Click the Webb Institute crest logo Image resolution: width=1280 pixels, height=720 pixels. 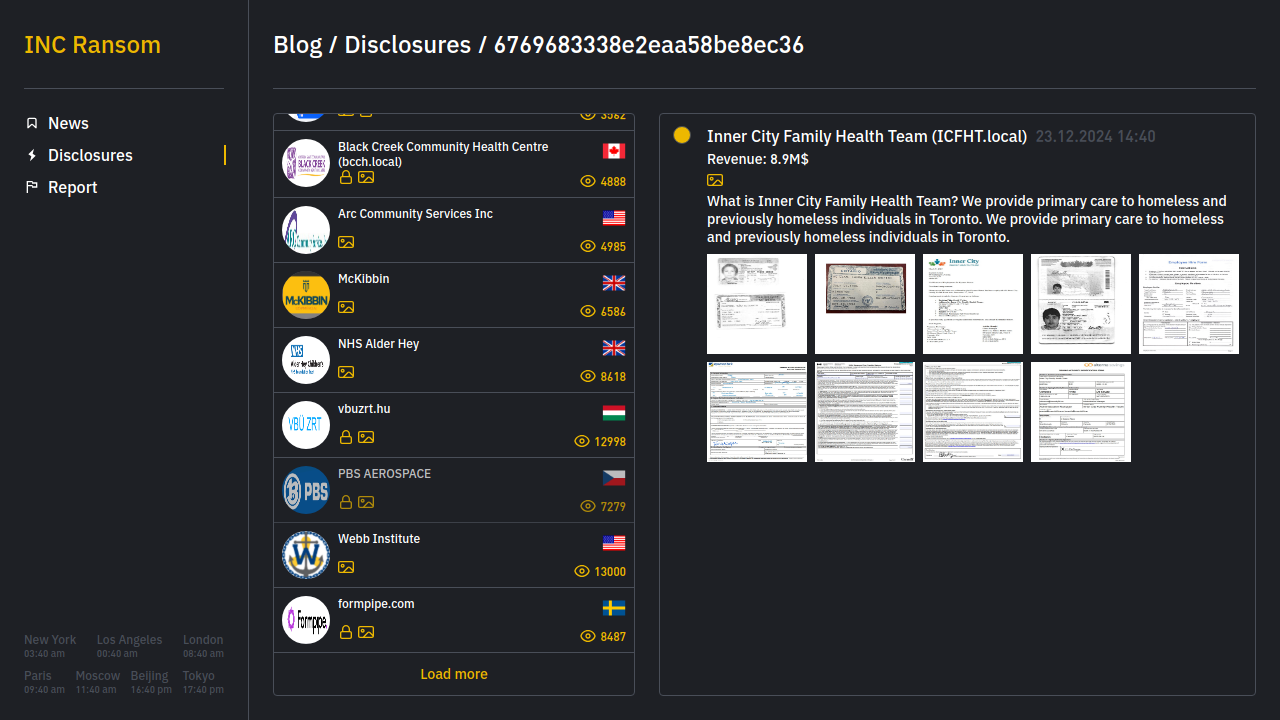point(306,555)
